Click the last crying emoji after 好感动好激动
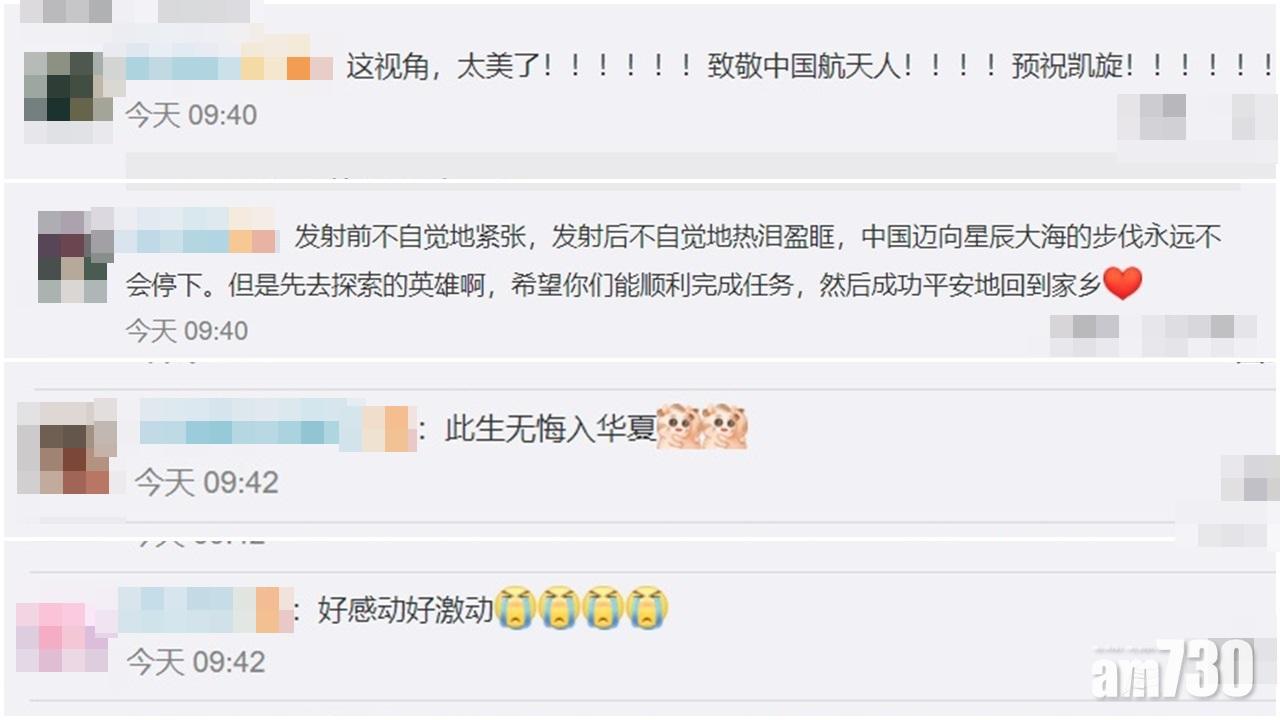 (646, 606)
